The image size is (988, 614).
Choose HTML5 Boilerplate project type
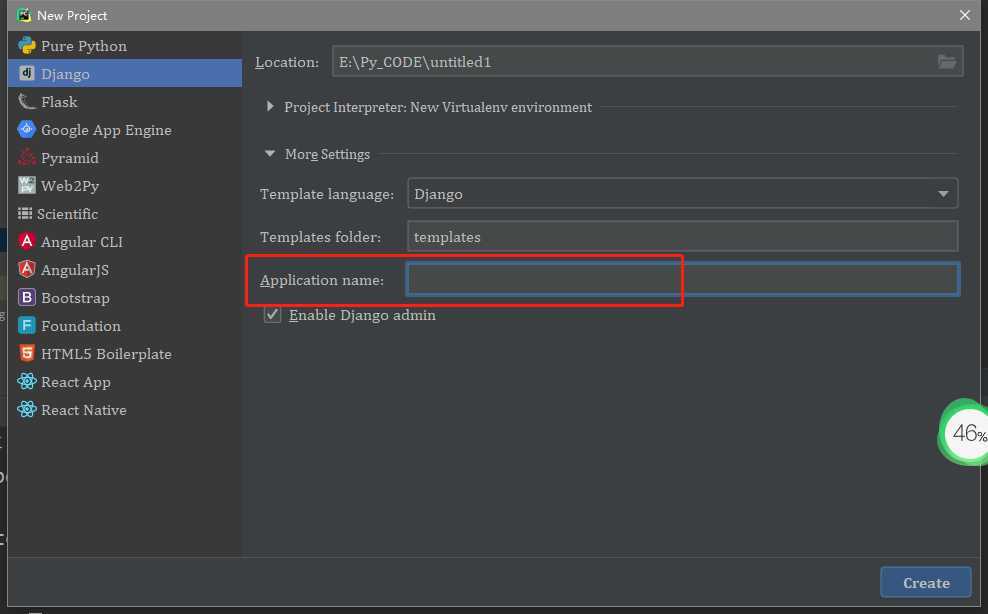click(106, 354)
